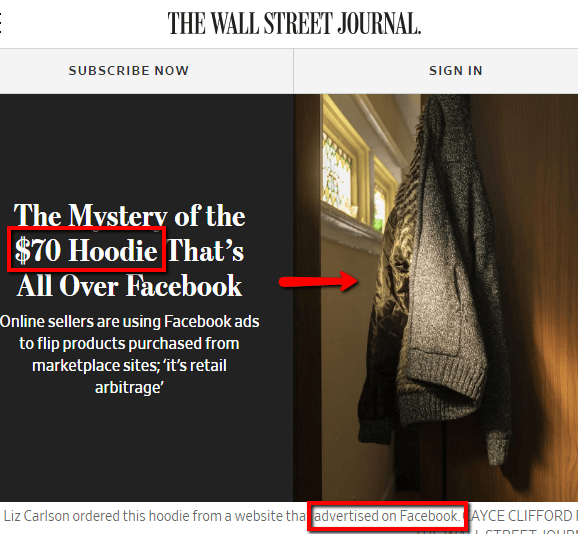Click the word "arbitrage'" in subheadline
Viewport: 578px width, 534px height.
tap(129, 388)
